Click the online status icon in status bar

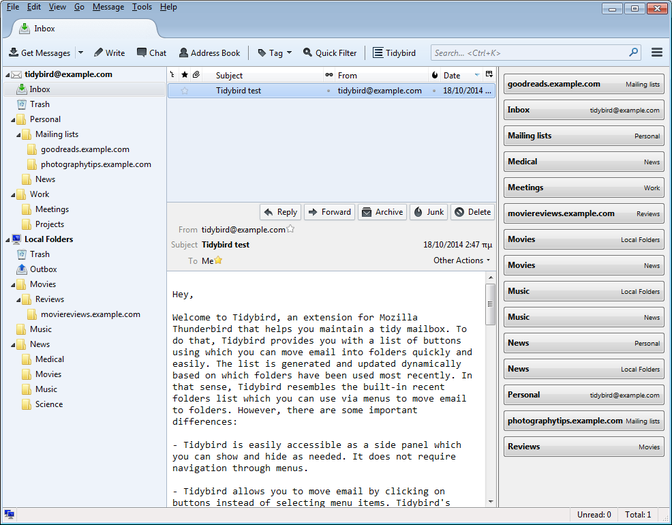click(x=9, y=514)
